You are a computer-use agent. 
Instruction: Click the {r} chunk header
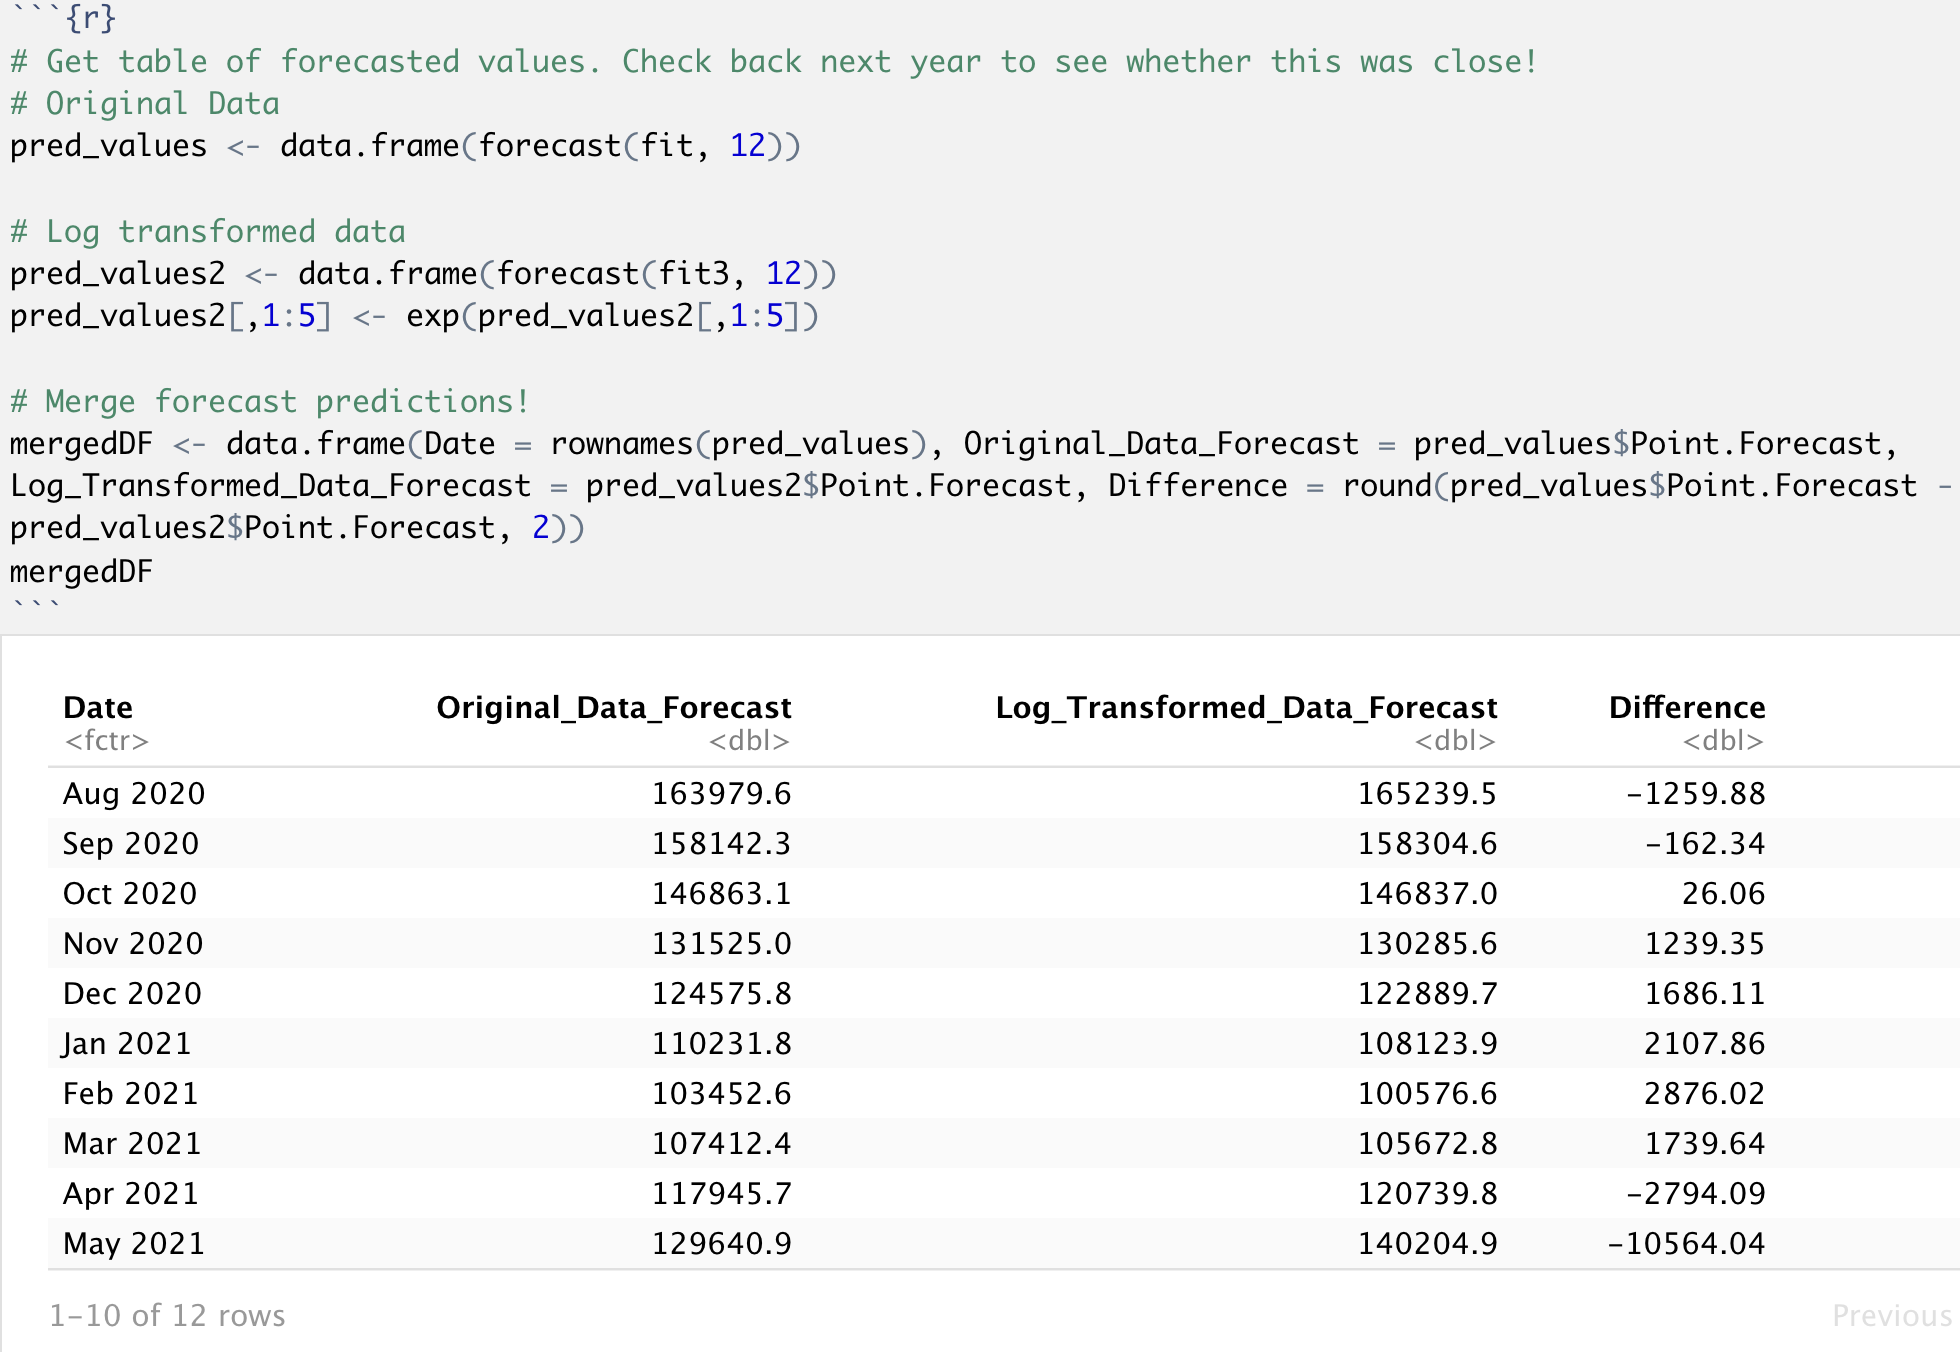(90, 17)
